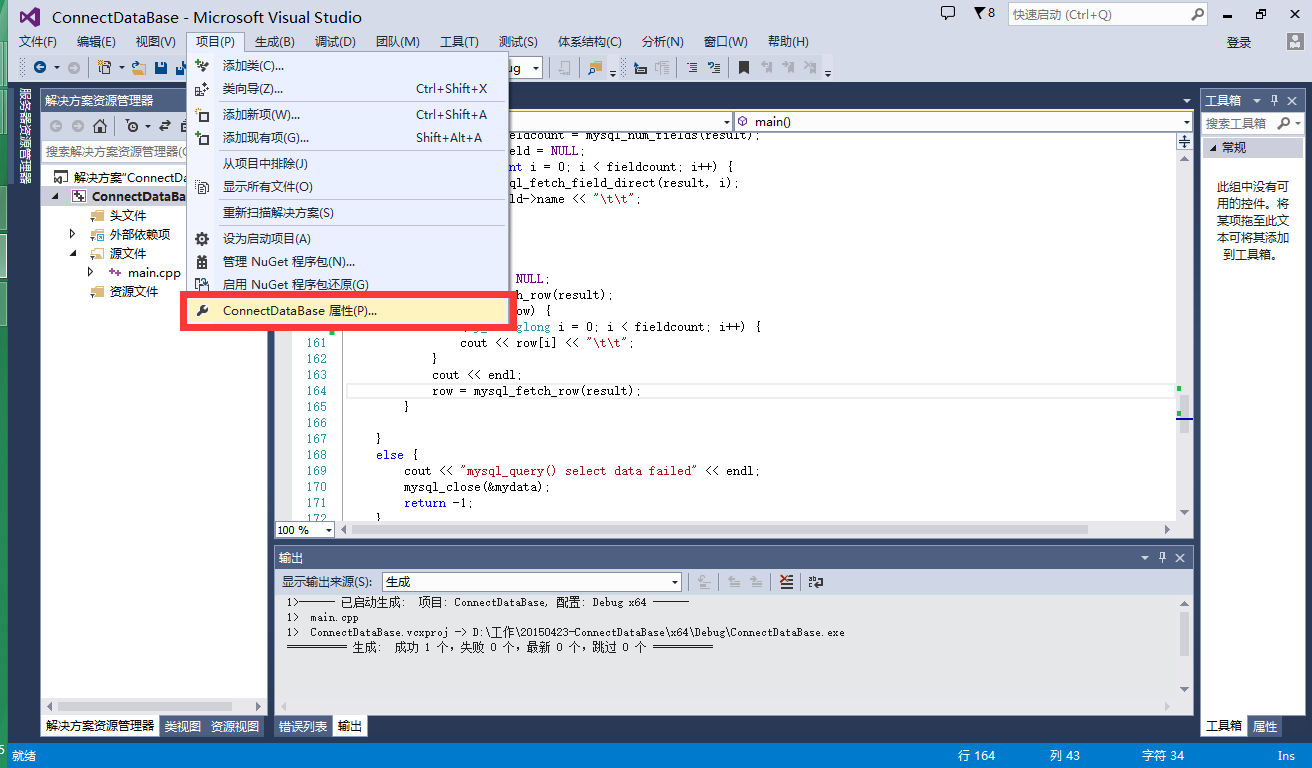Image resolution: width=1312 pixels, height=768 pixels.
Task: Toggle auto-hide pushpin on Output panel
Action: coord(1162,557)
